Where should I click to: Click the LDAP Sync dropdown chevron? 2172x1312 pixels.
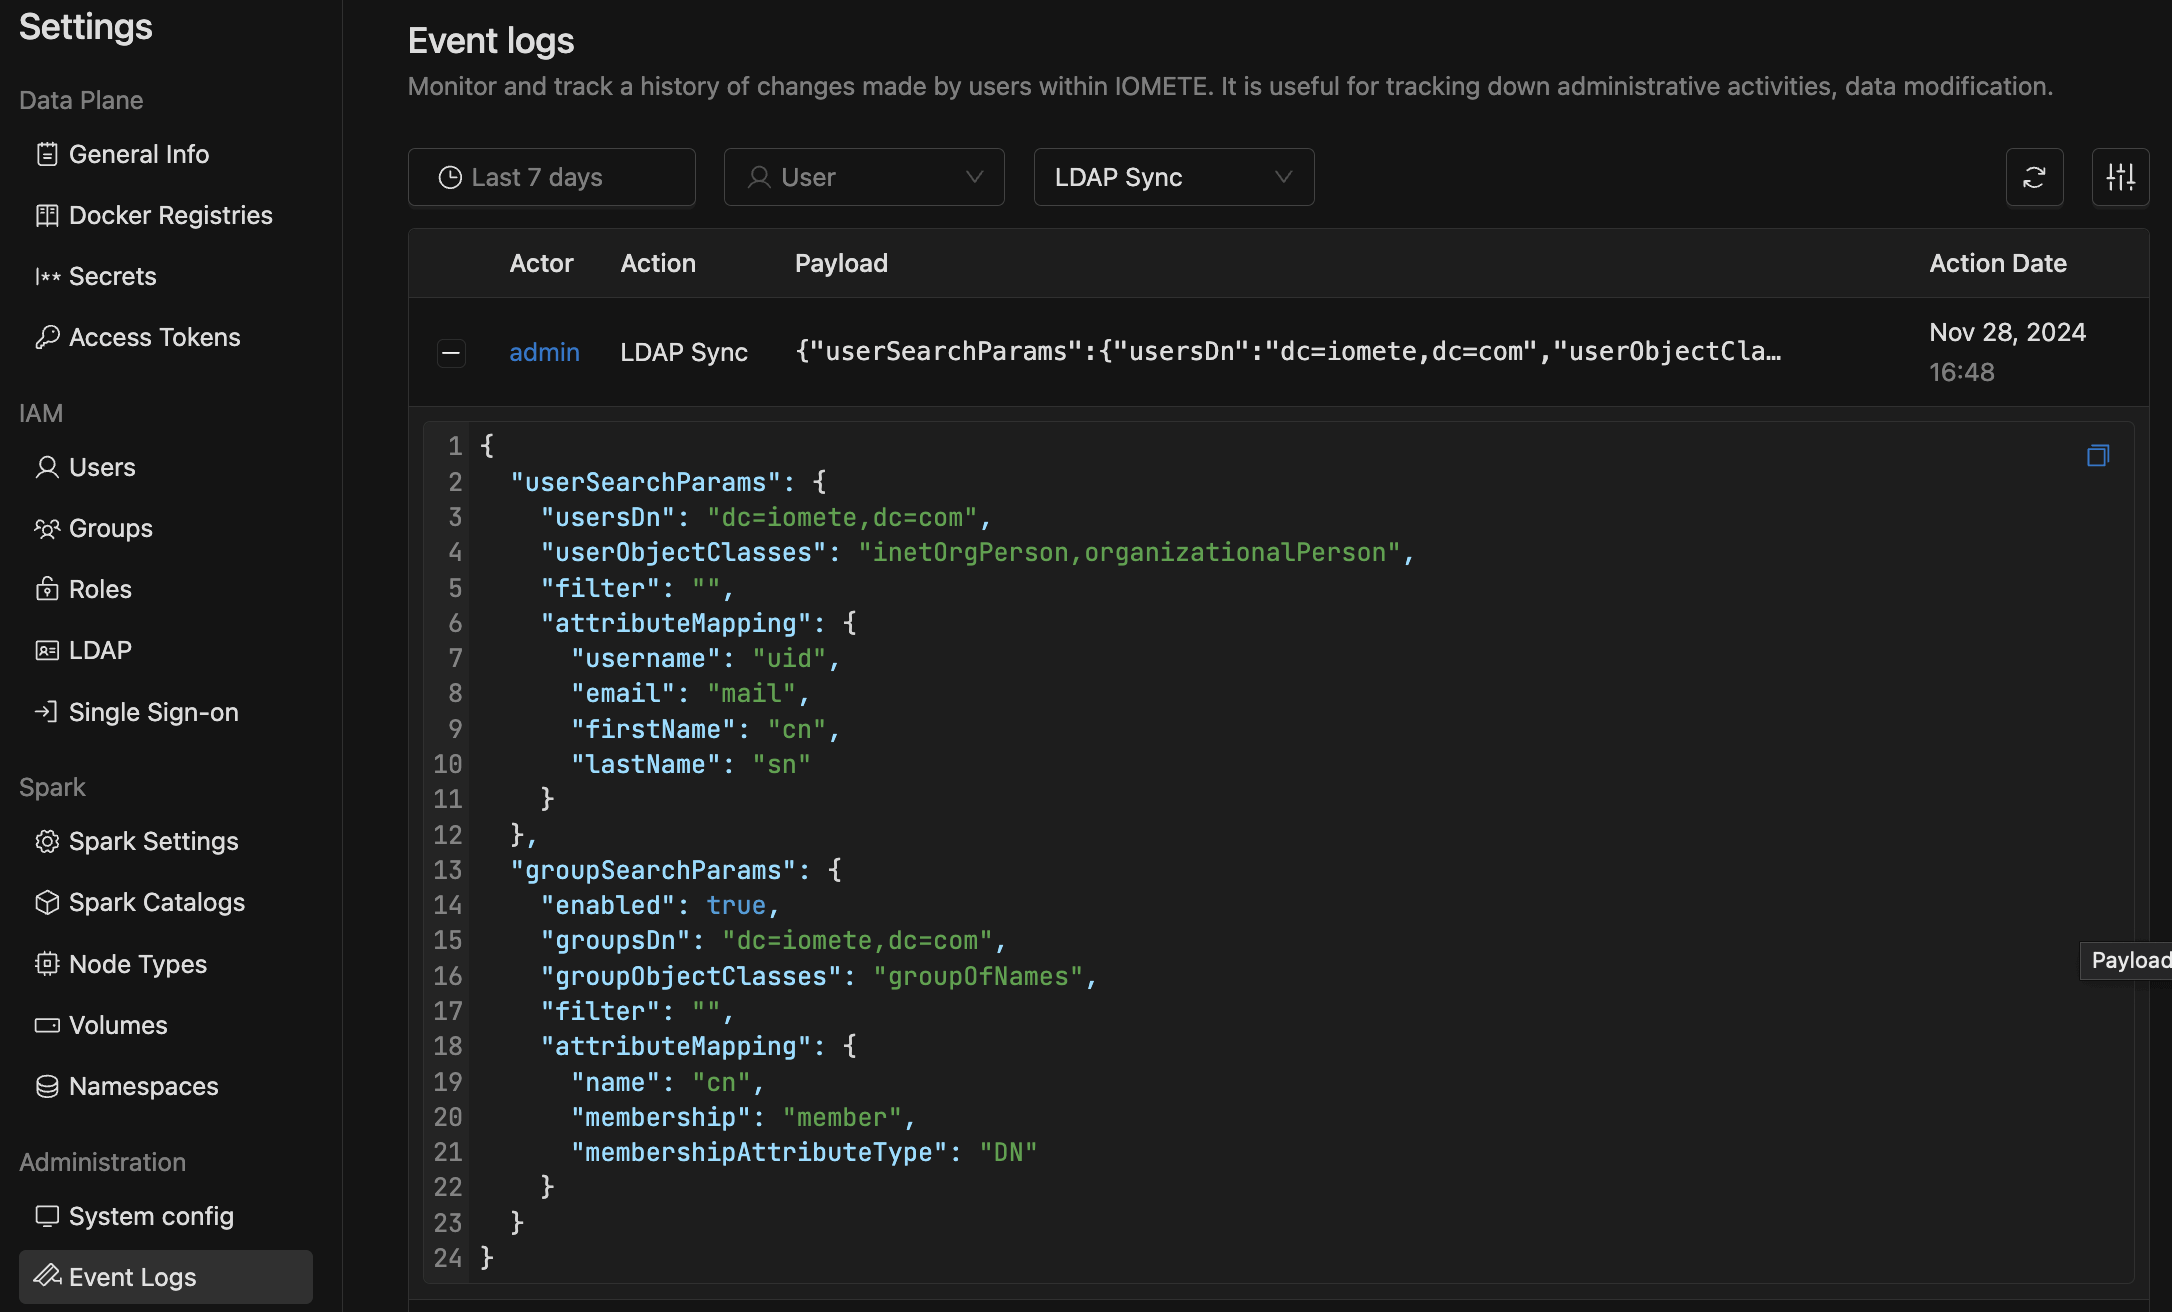coord(1284,177)
